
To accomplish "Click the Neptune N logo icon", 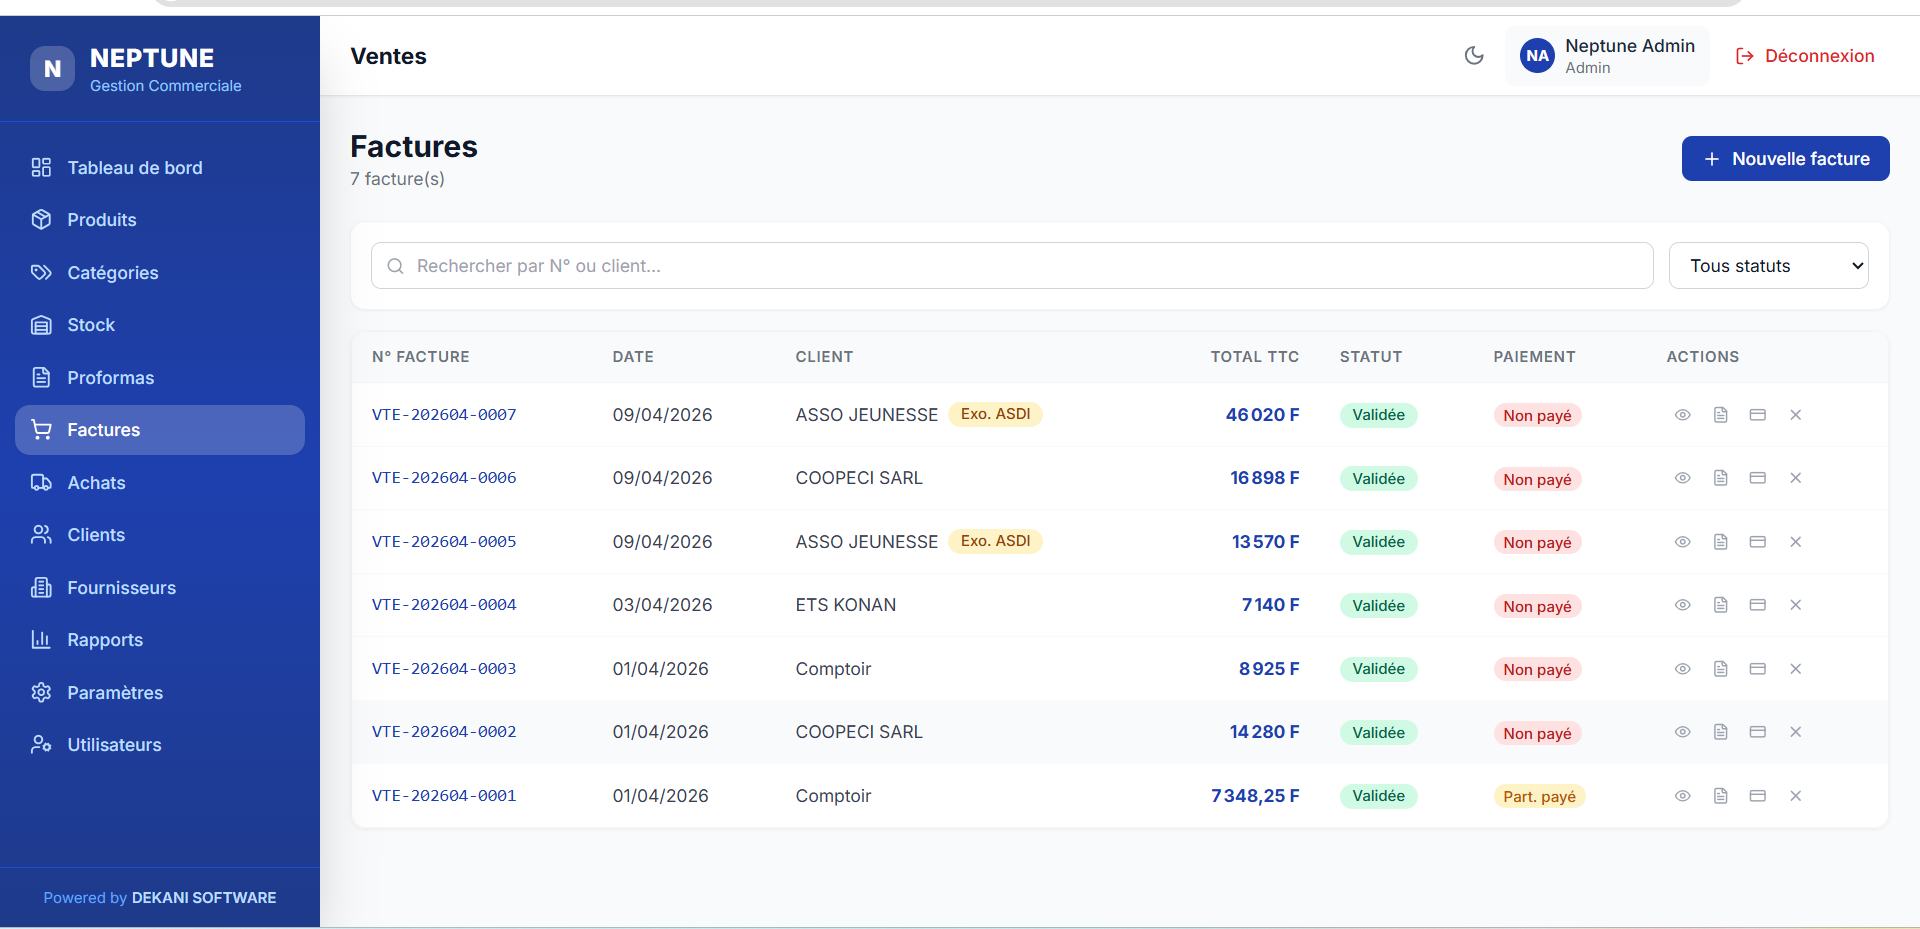I will point(52,69).
